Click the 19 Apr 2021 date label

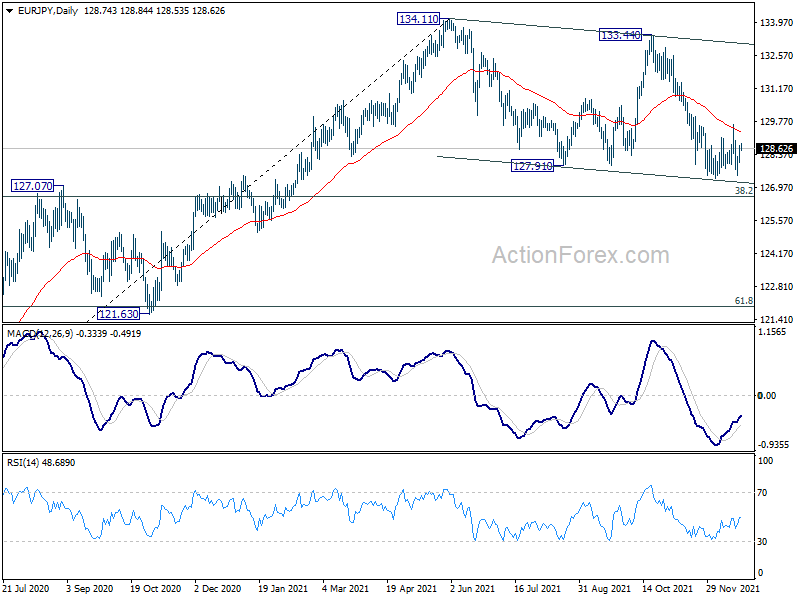(x=411, y=589)
